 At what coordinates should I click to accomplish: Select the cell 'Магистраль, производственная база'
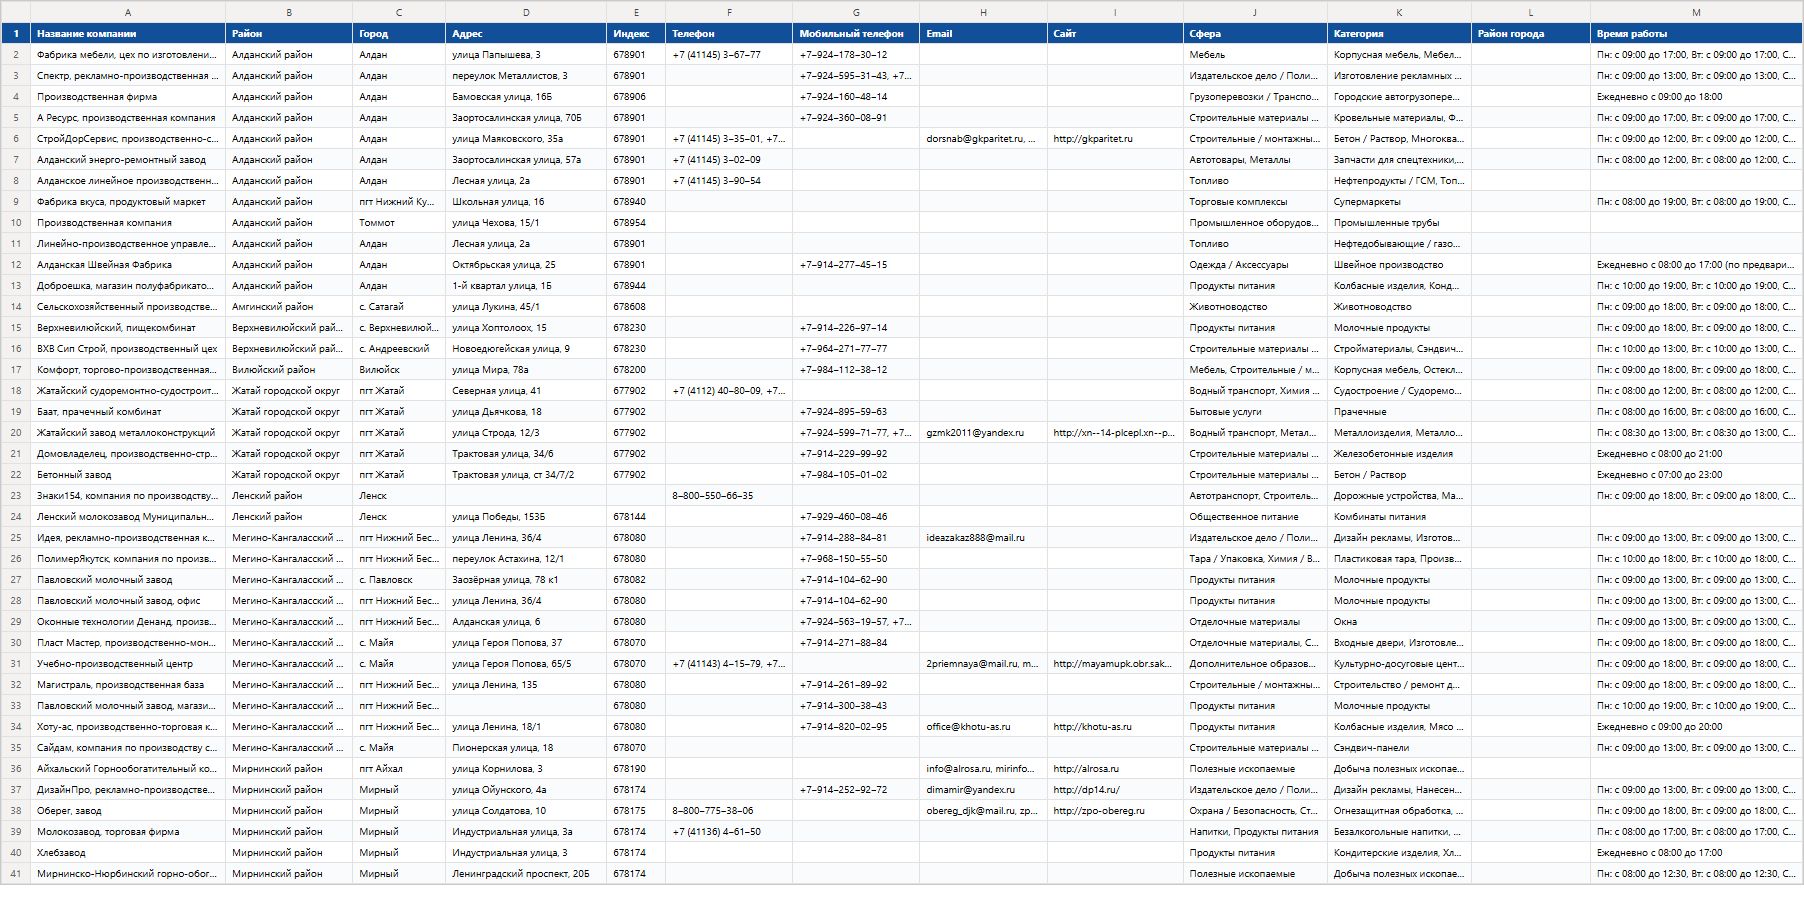coord(128,685)
